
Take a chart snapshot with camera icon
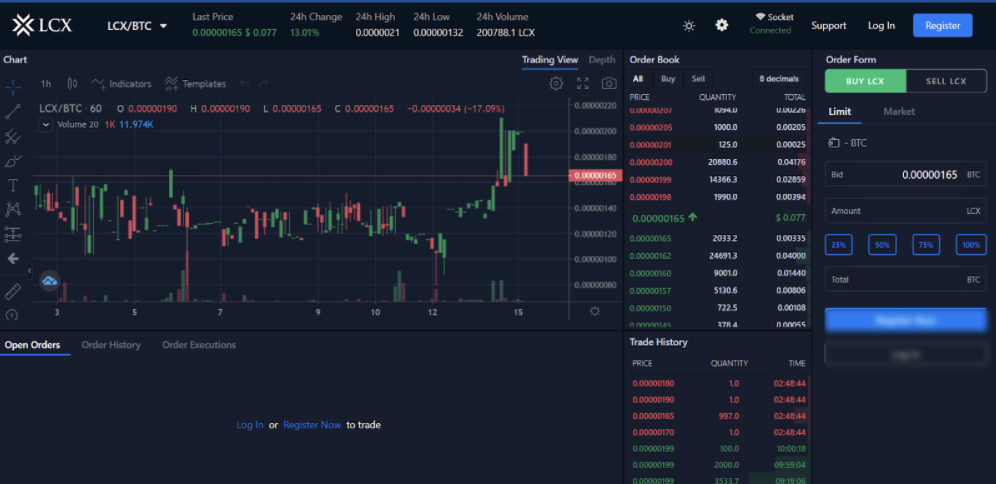coord(609,84)
